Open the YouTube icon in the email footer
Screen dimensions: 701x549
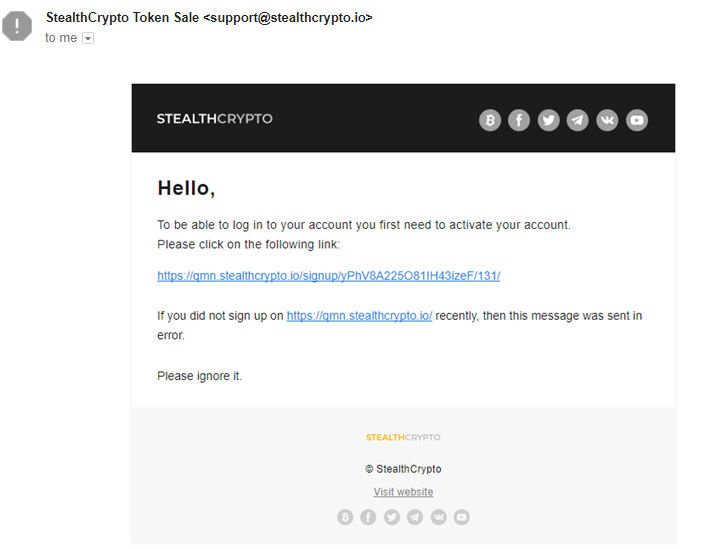tap(461, 517)
